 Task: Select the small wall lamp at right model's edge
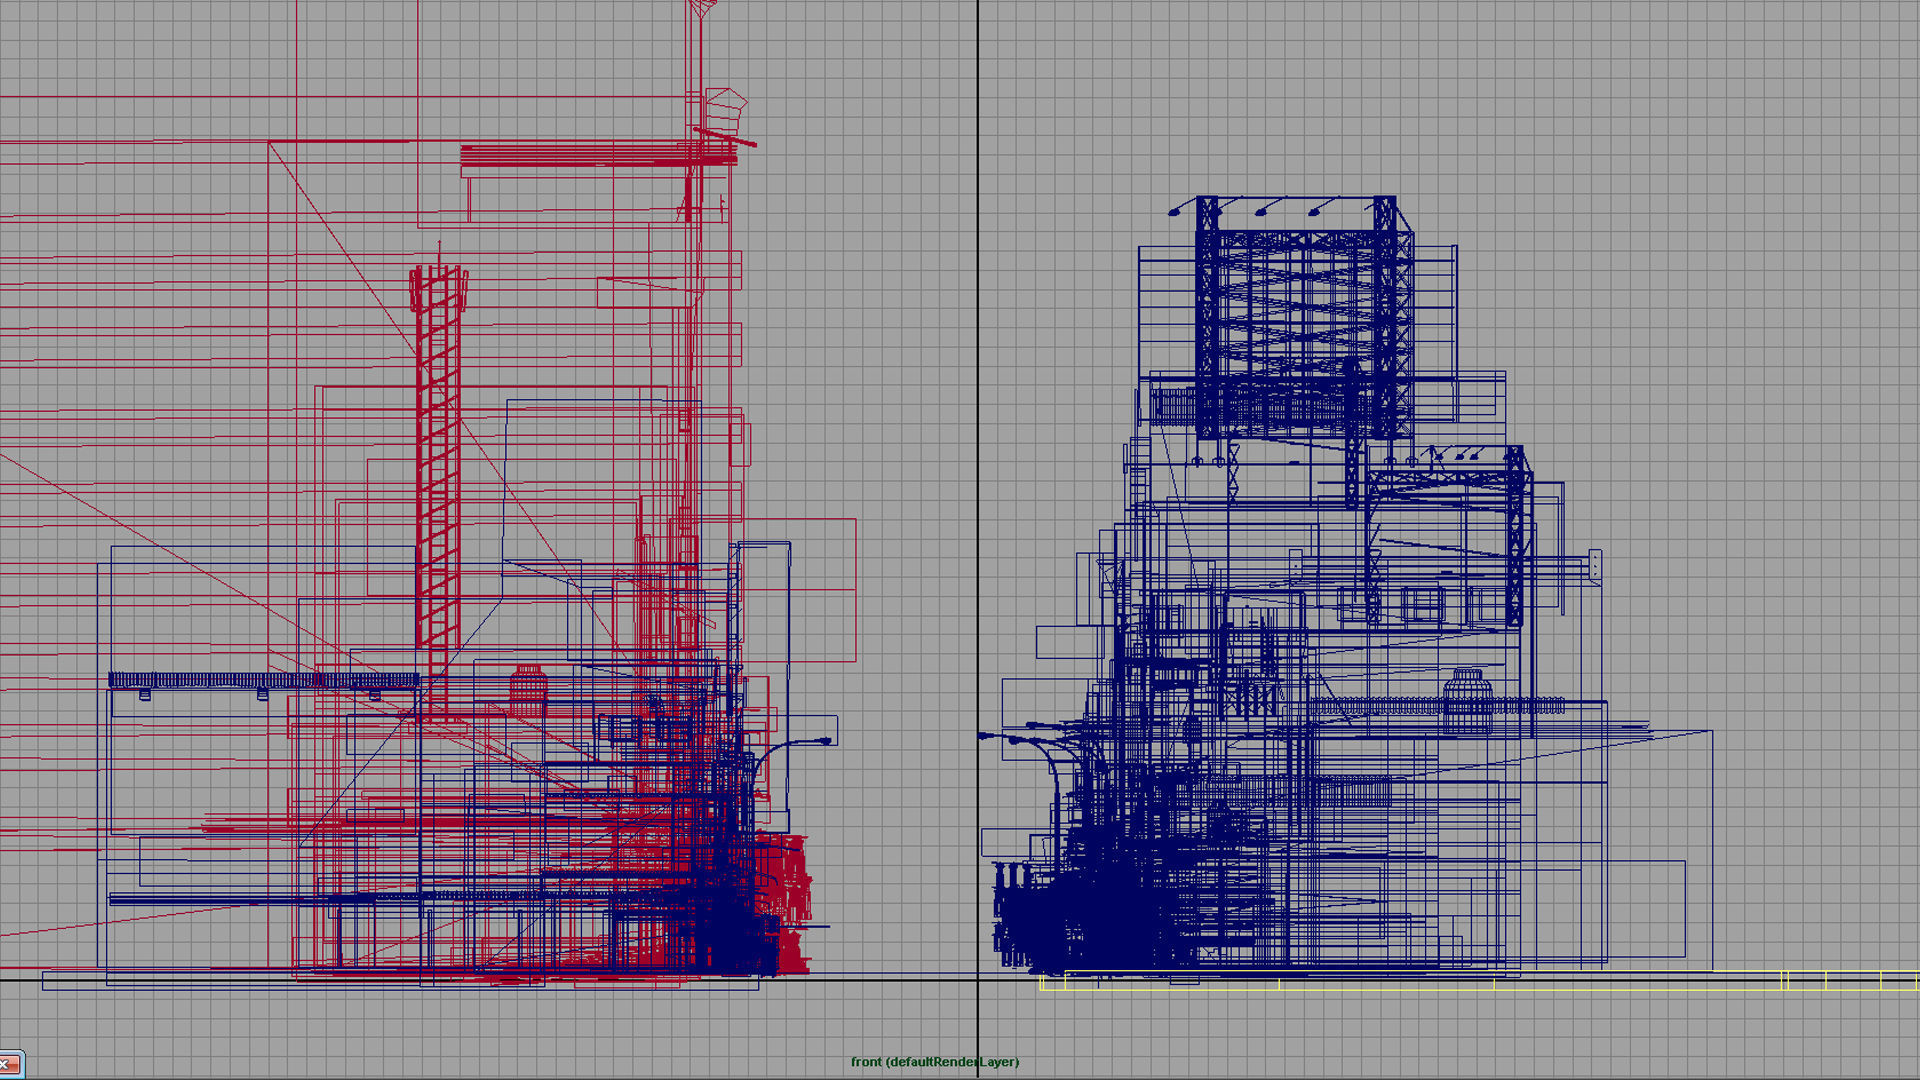tap(1594, 566)
